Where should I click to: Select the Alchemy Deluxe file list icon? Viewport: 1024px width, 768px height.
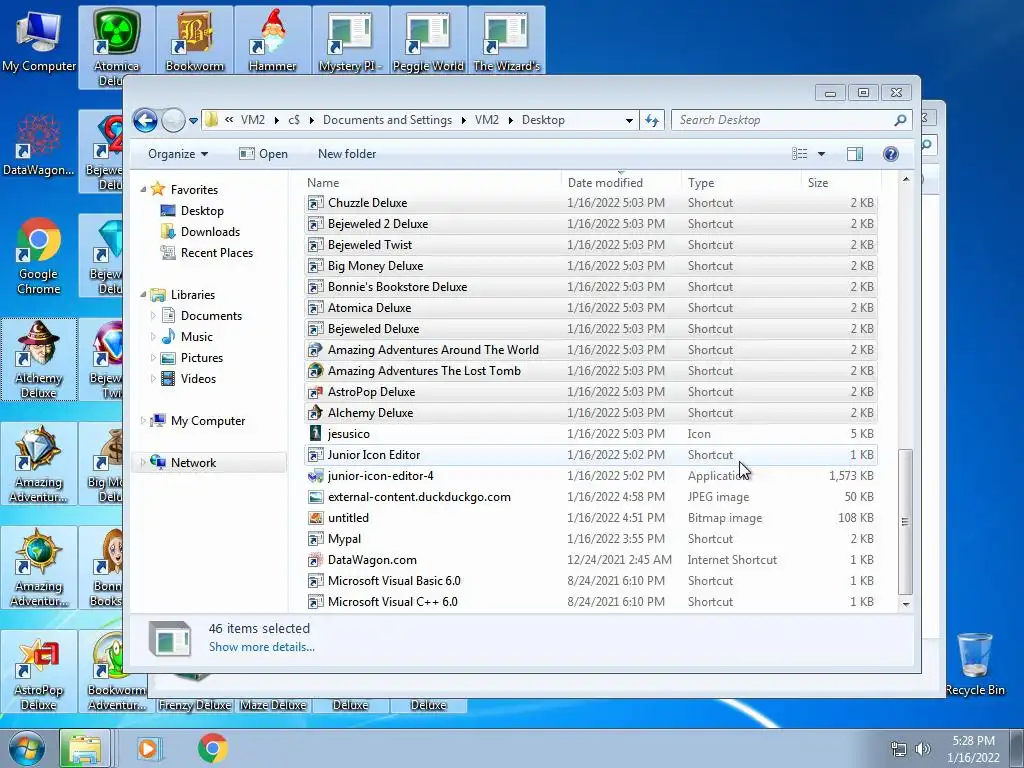click(315, 413)
